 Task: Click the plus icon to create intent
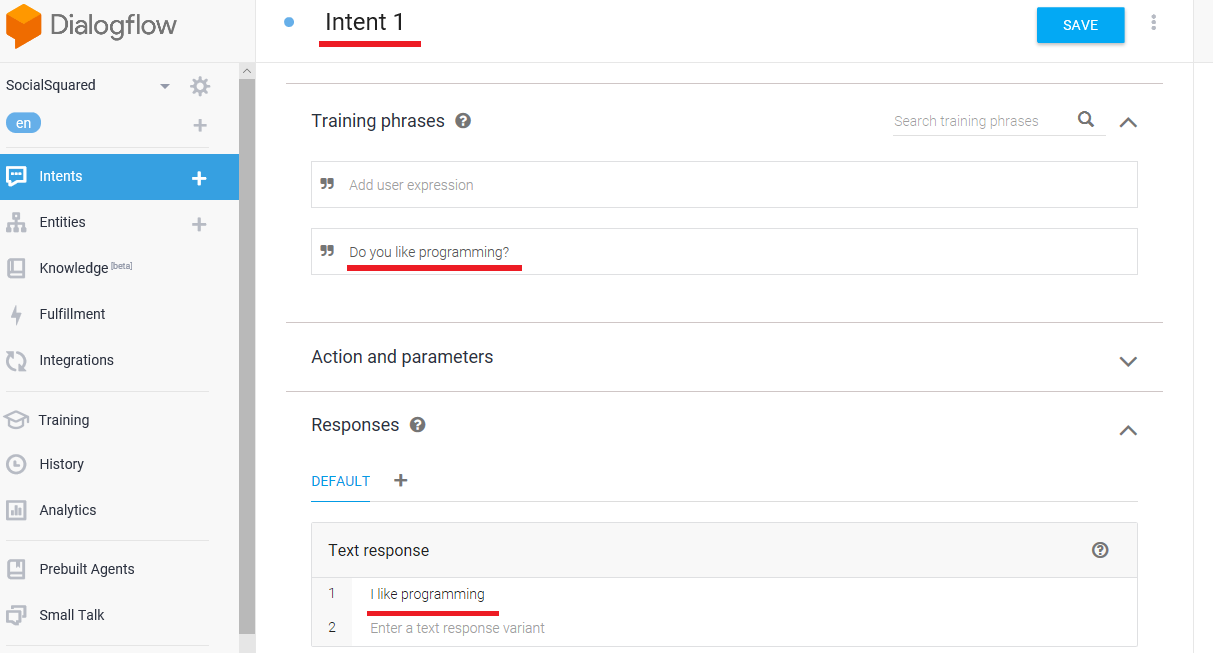199,178
